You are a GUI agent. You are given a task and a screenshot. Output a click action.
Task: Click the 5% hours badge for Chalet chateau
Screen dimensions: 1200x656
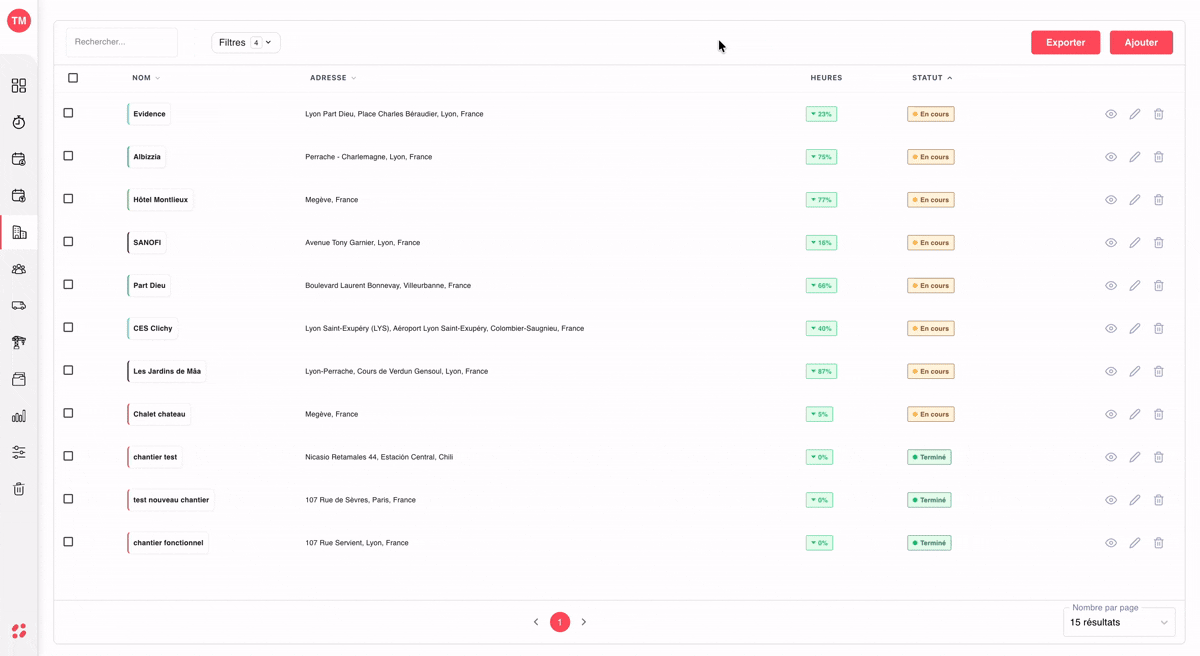pyautogui.click(x=819, y=414)
